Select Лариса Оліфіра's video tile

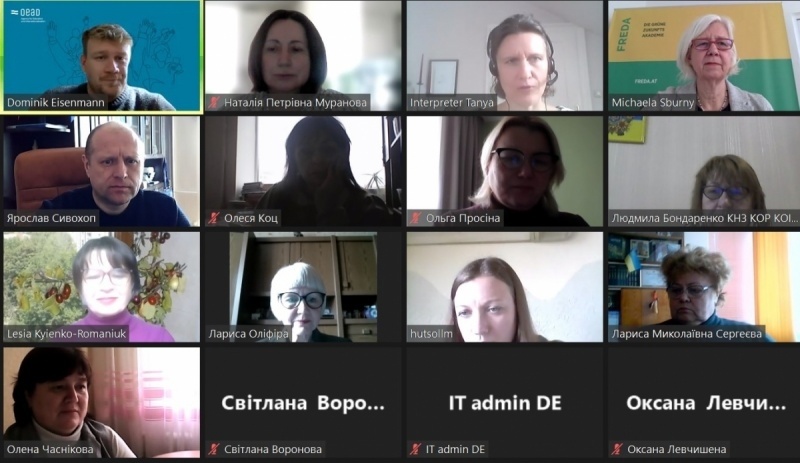pyautogui.click(x=303, y=287)
